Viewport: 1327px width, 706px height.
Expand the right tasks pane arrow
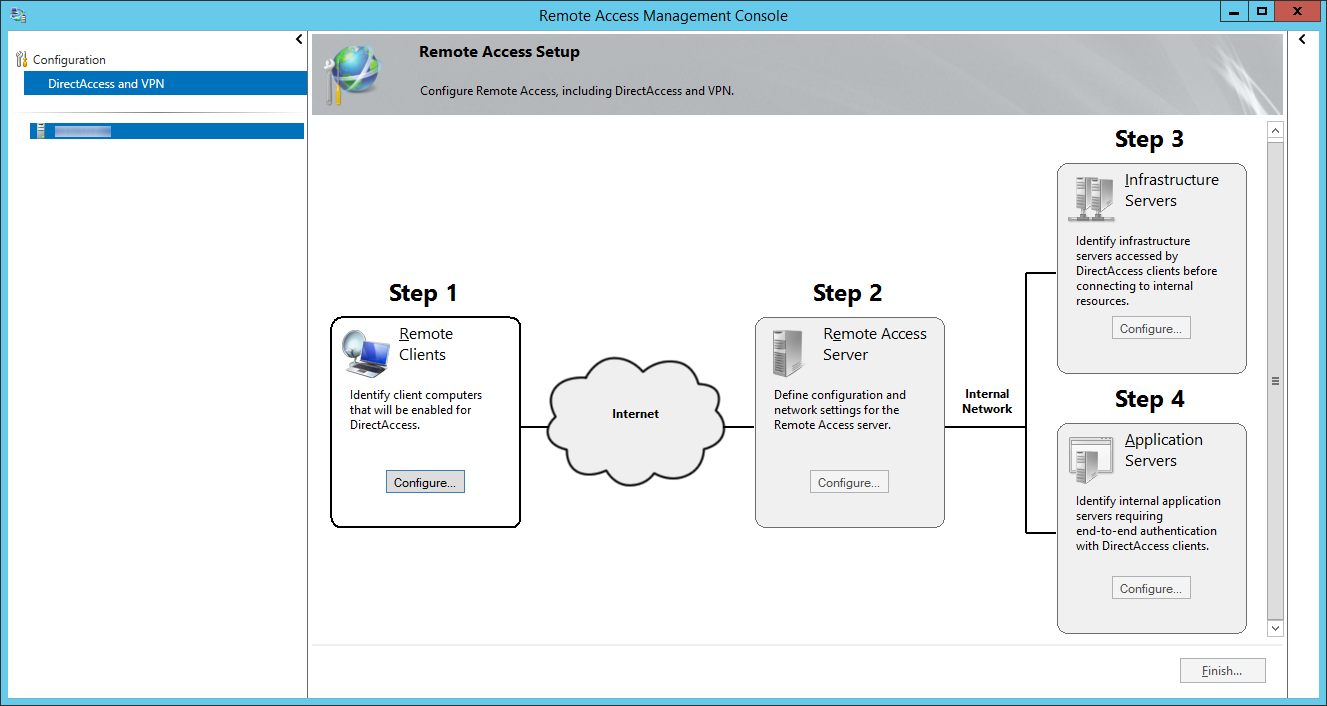1302,39
